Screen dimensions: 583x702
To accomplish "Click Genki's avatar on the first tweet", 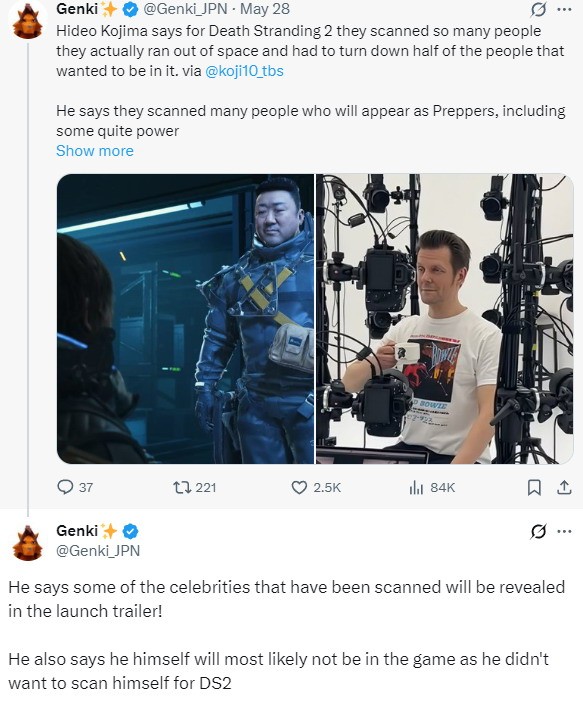I will (x=27, y=20).
